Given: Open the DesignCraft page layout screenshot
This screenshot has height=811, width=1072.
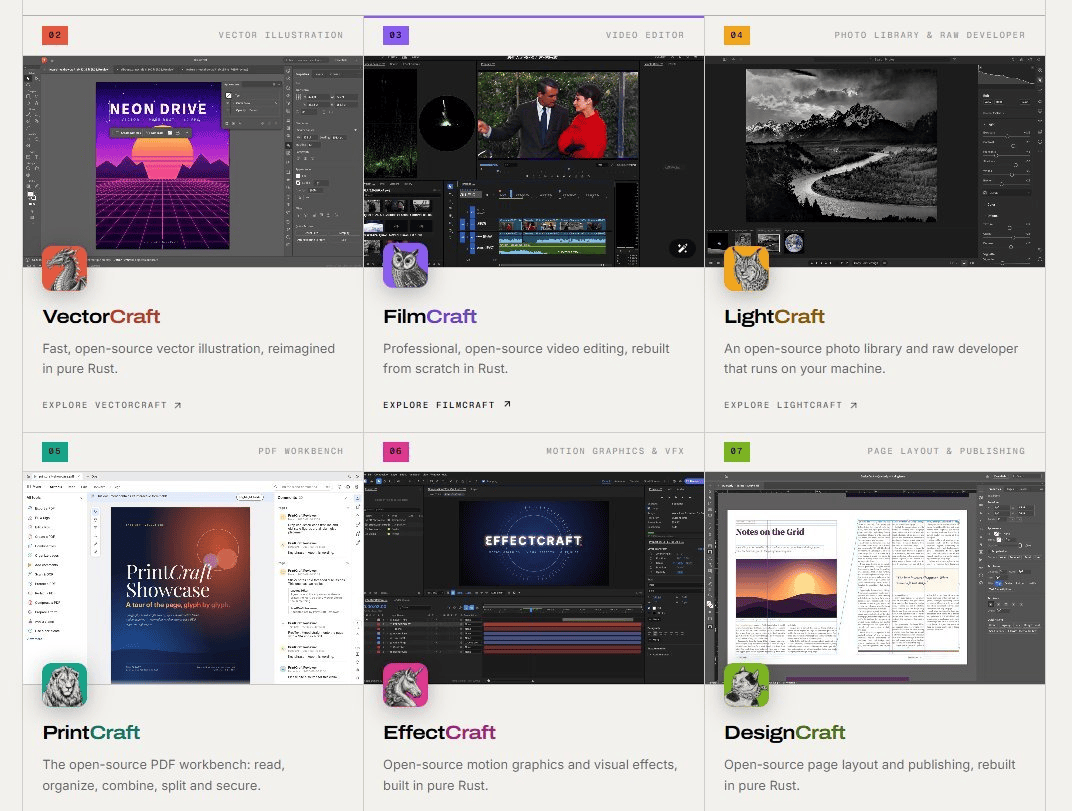Looking at the screenshot, I should click(875, 578).
